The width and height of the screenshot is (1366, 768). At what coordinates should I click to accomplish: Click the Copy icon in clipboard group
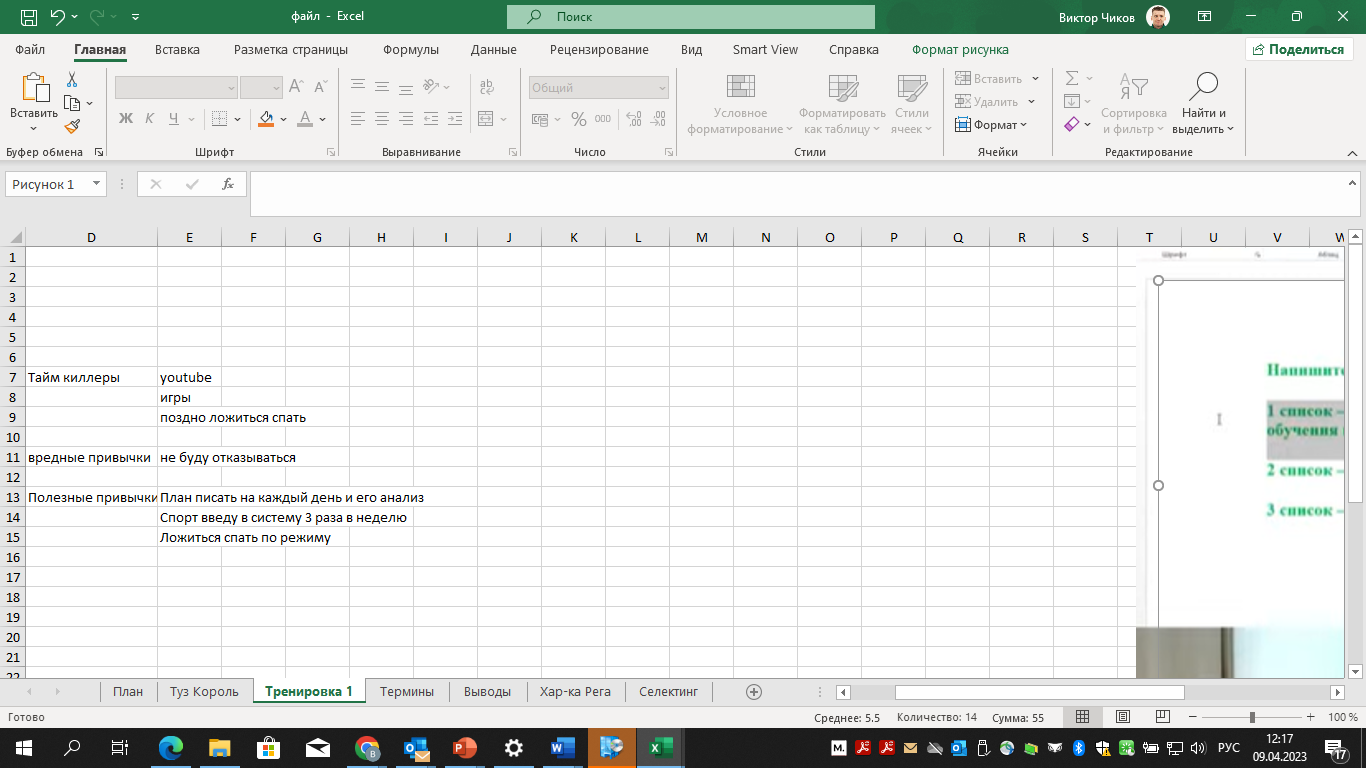tap(71, 103)
